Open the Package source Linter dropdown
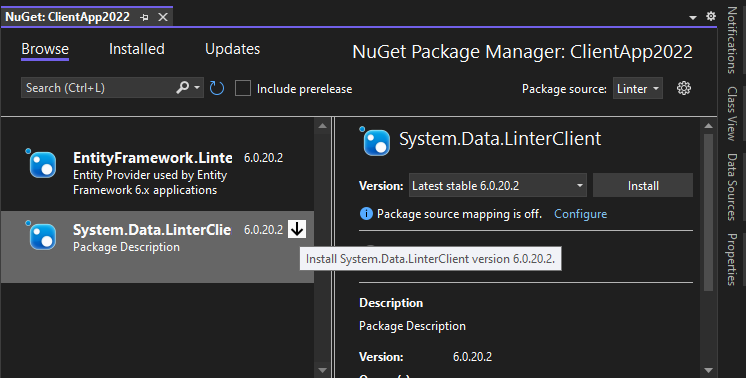 (638, 88)
